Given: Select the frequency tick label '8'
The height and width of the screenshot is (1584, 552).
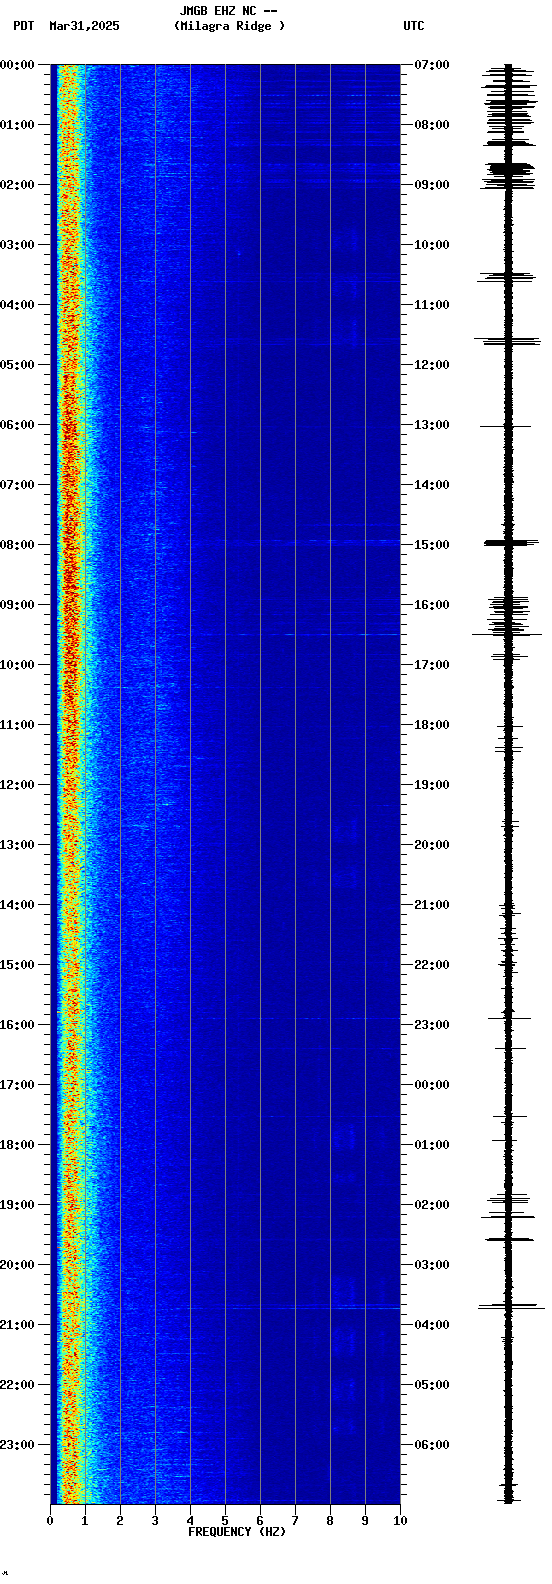Looking at the screenshot, I should 330,1521.
